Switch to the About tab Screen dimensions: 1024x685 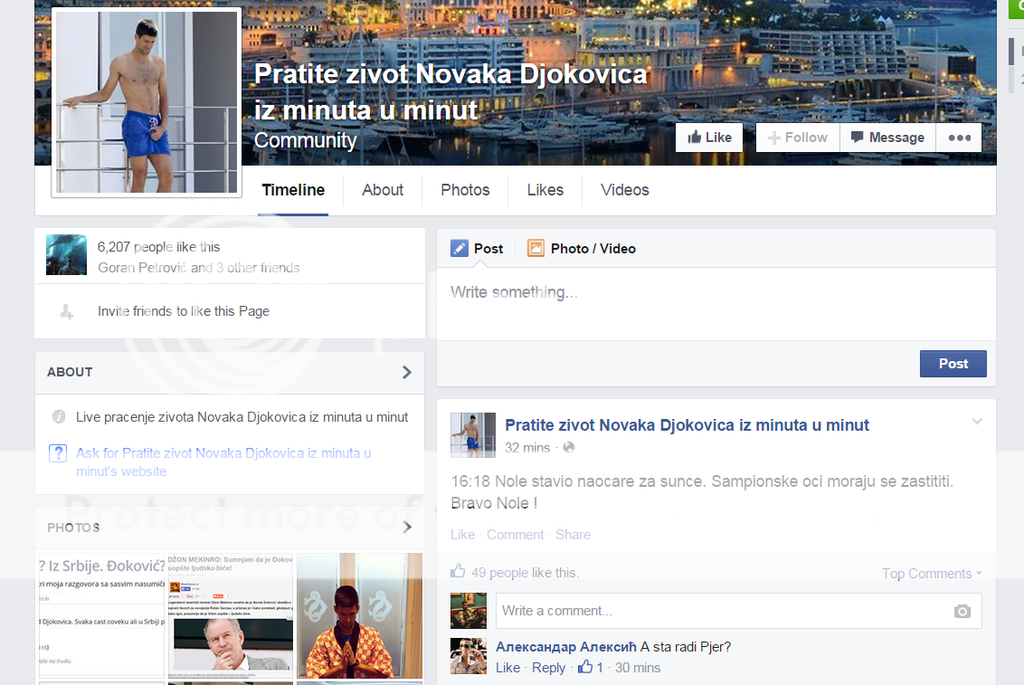point(382,190)
